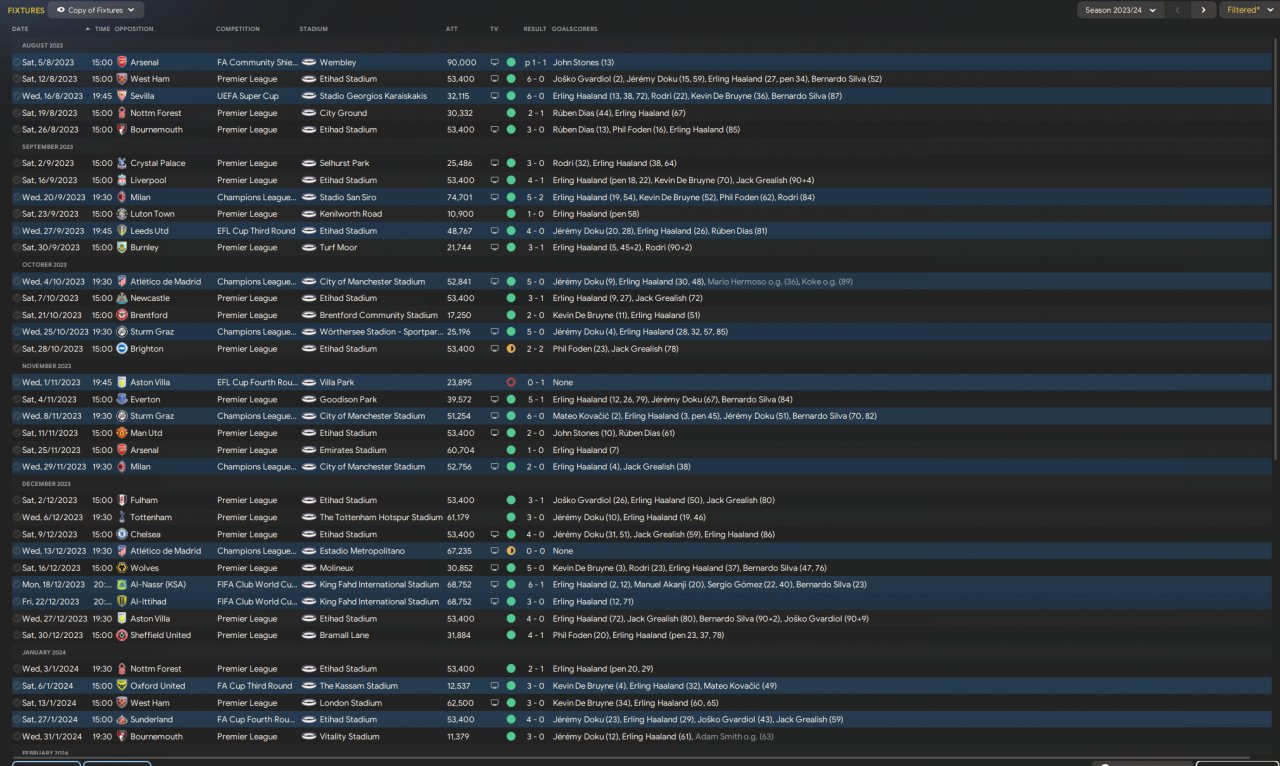1280x766 pixels.
Task: Click the Luton Town club badge
Action: pyautogui.click(x=122, y=214)
